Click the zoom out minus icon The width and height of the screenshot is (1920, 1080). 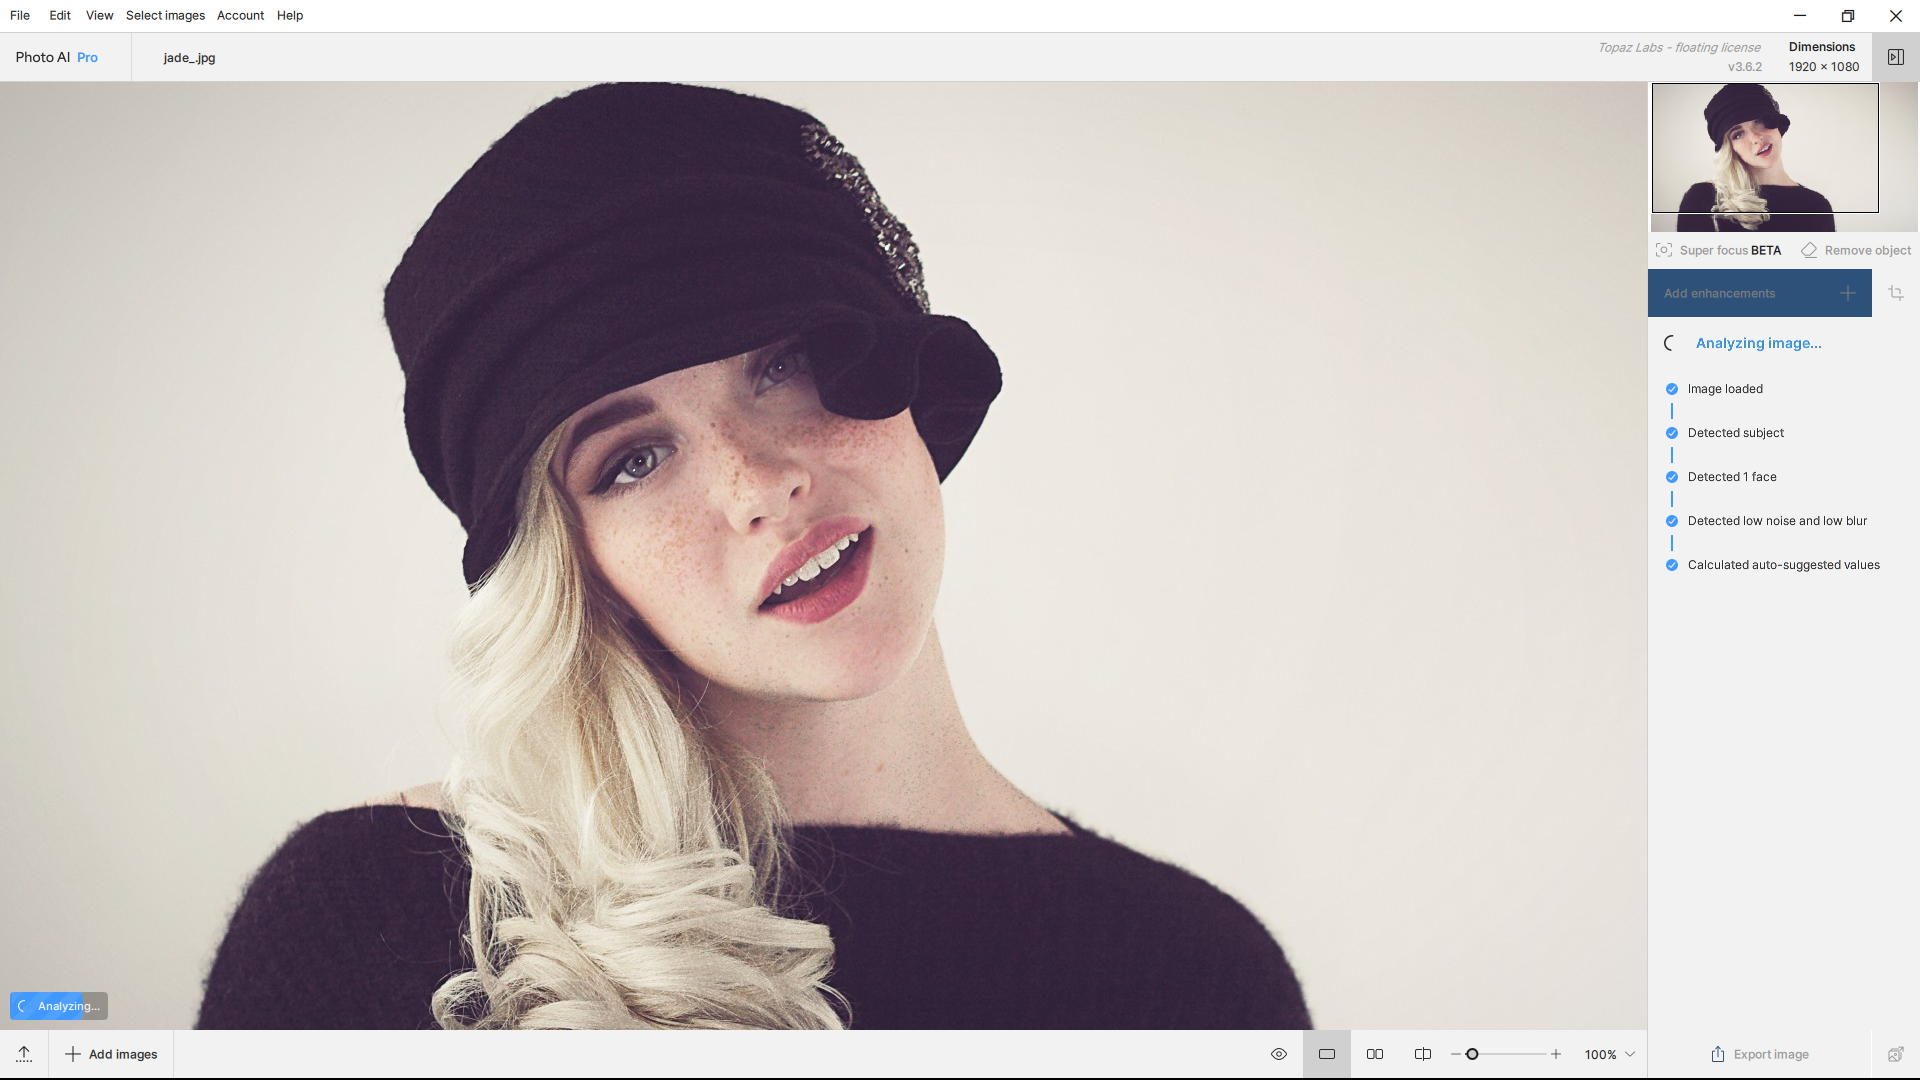(1455, 1054)
